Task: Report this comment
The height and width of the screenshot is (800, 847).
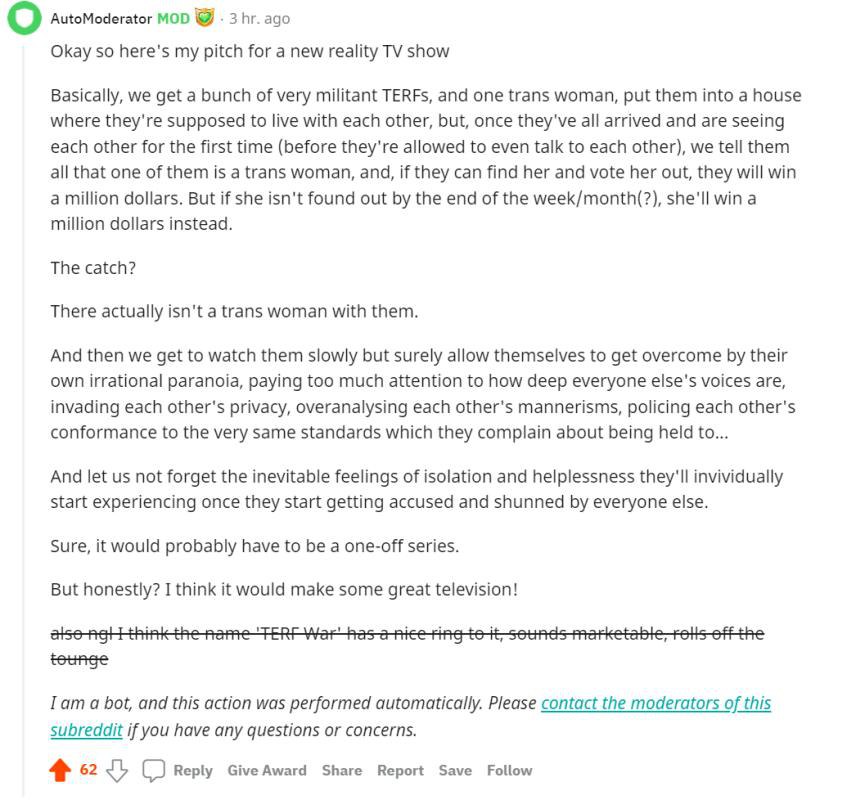Action: [x=400, y=770]
